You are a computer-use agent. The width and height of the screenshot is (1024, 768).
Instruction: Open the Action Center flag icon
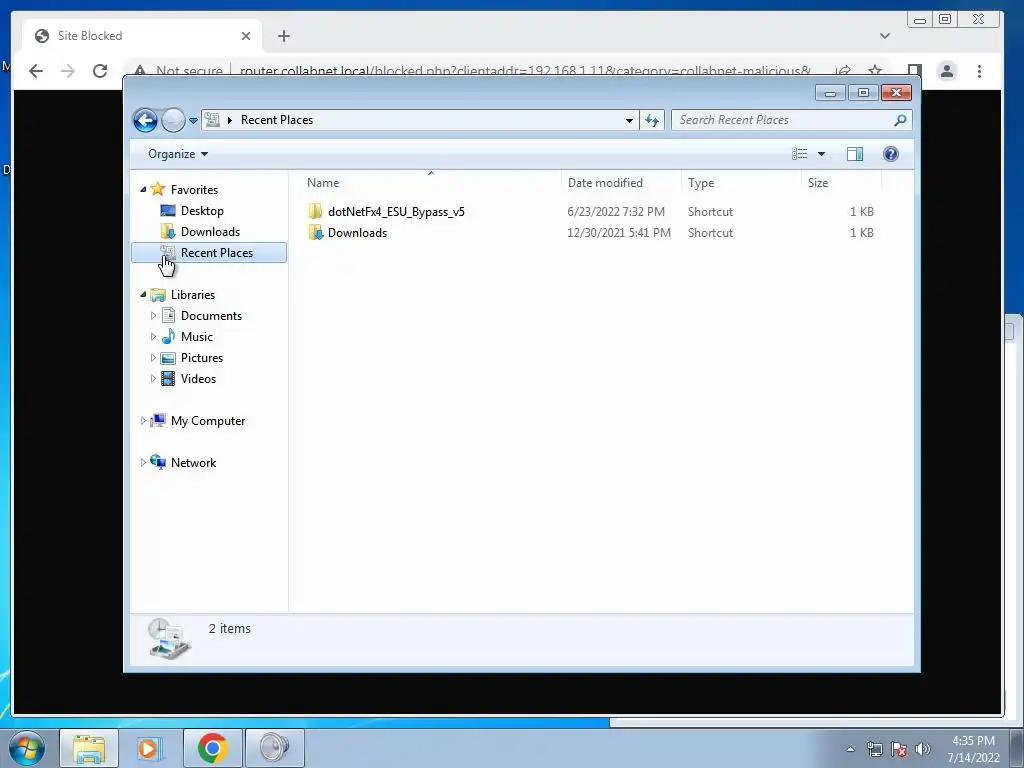899,749
